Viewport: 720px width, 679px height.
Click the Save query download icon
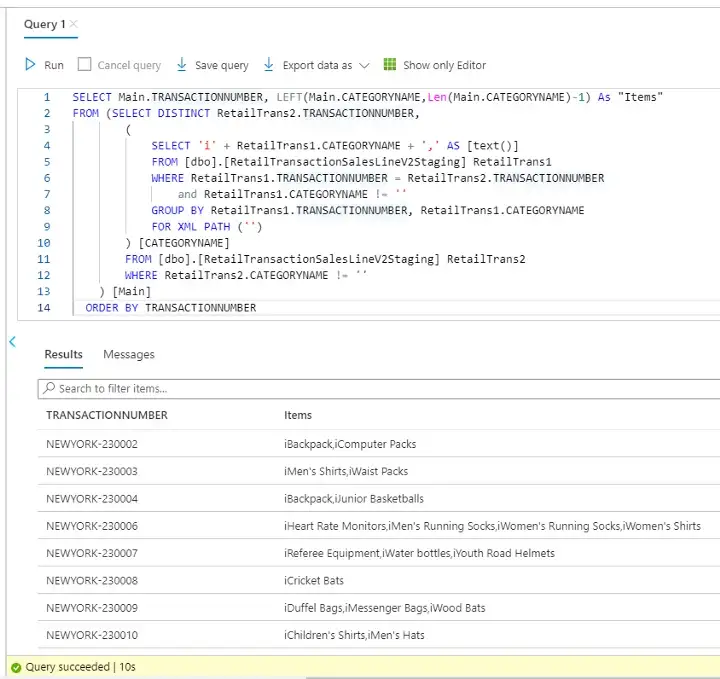click(181, 65)
